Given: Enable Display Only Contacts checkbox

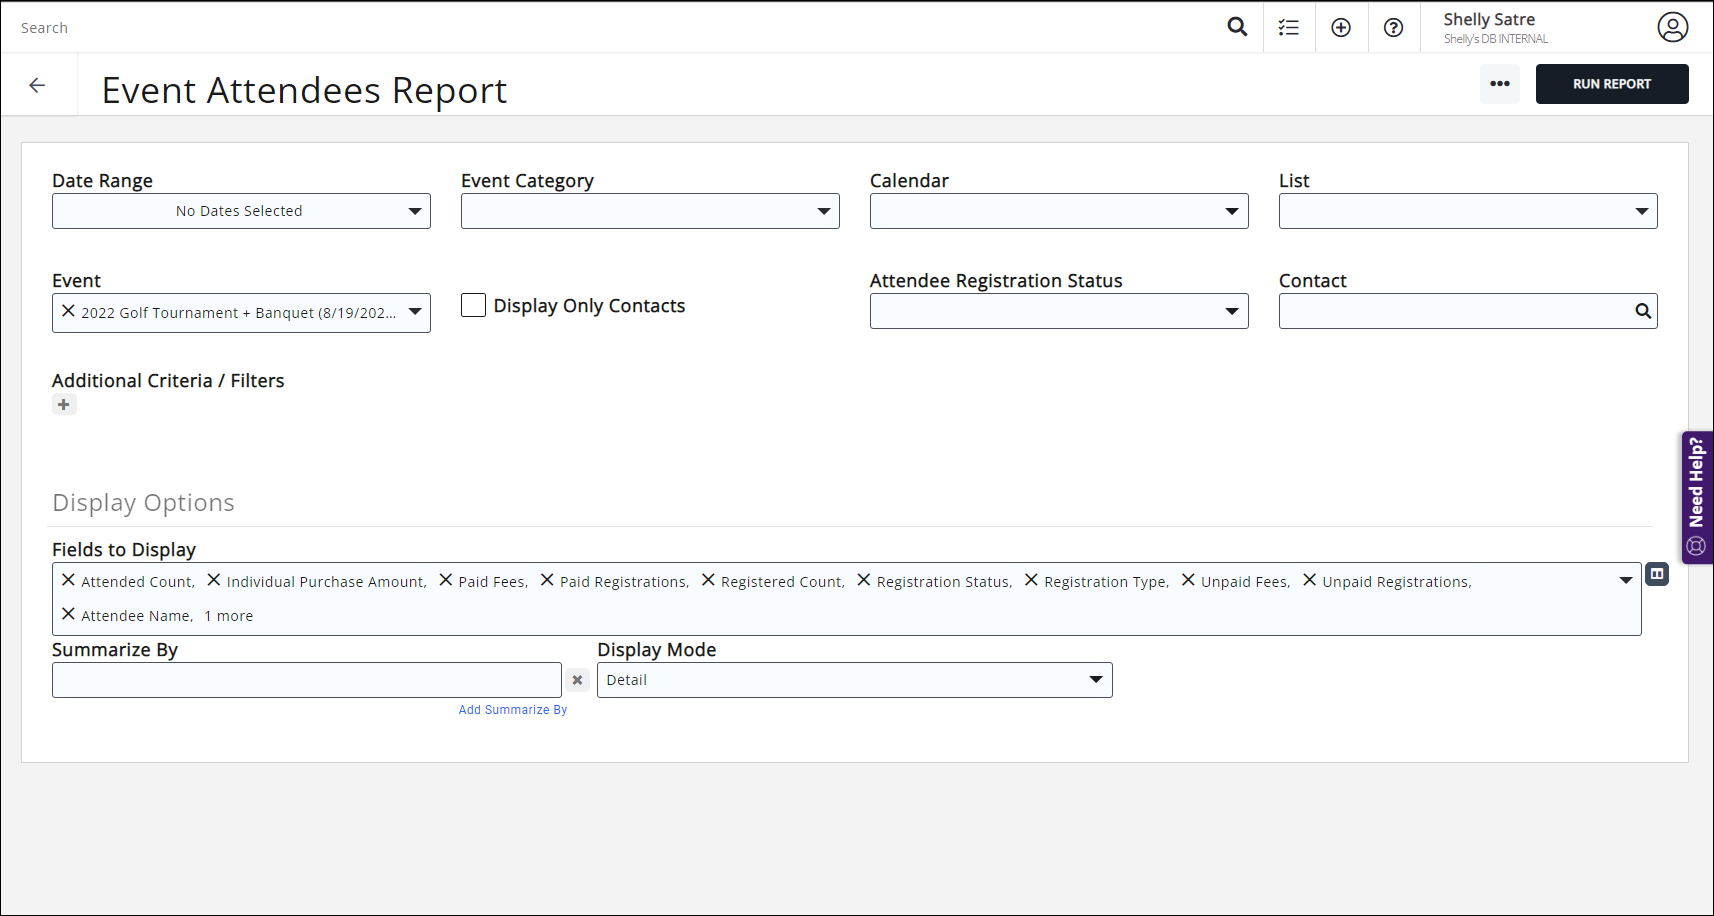Looking at the screenshot, I should pyautogui.click(x=473, y=305).
